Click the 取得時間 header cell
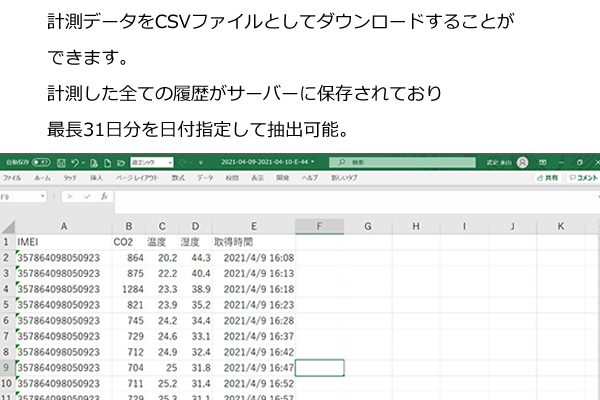This screenshot has width=600, height=400. click(x=254, y=242)
